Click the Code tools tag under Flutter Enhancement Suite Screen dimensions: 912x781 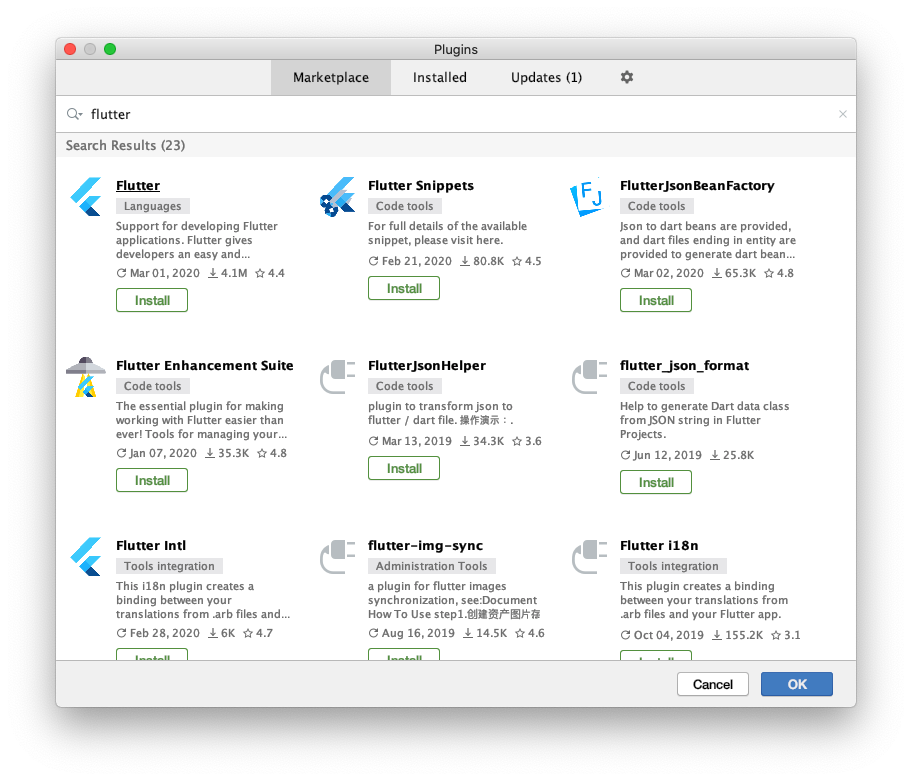point(152,386)
